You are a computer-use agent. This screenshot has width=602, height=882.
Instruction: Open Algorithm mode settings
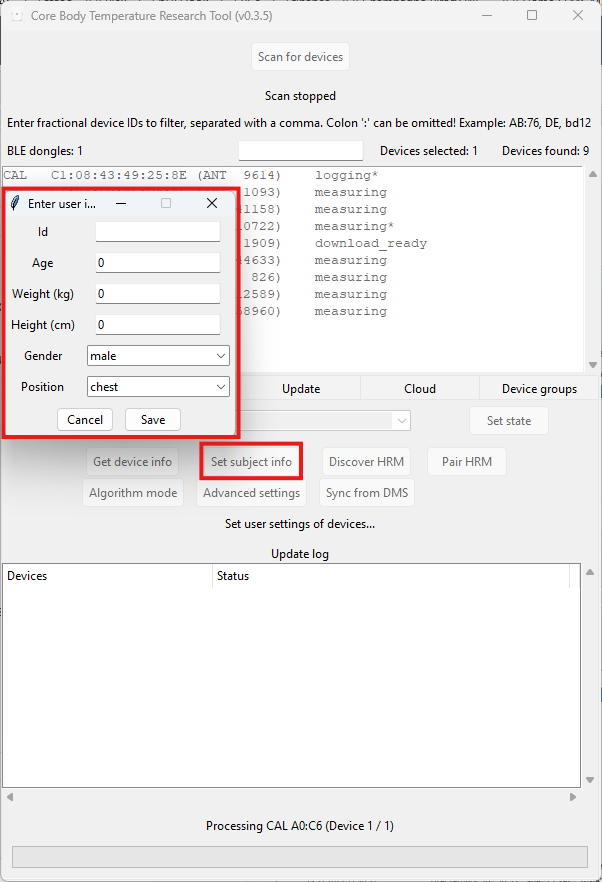pyautogui.click(x=133, y=493)
